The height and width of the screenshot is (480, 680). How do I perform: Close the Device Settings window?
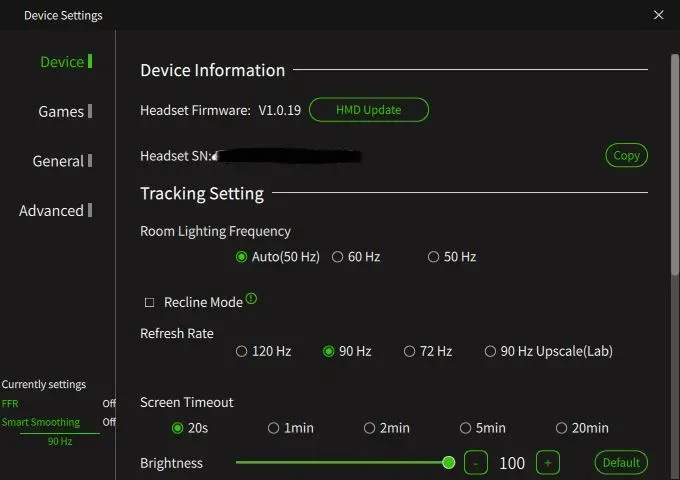[658, 15]
